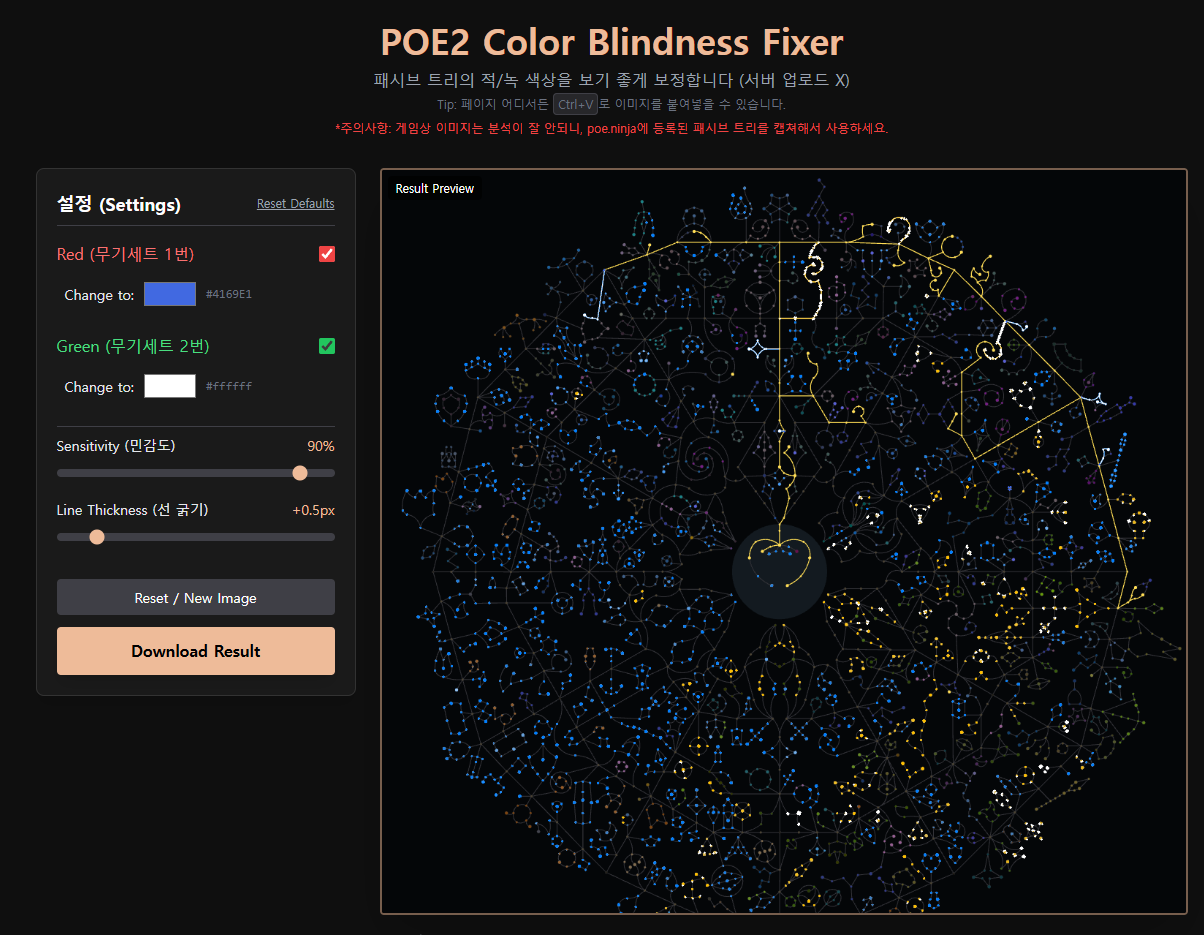1204x935 pixels.
Task: Open the blue Red-replacement color swatch
Action: (x=170, y=294)
